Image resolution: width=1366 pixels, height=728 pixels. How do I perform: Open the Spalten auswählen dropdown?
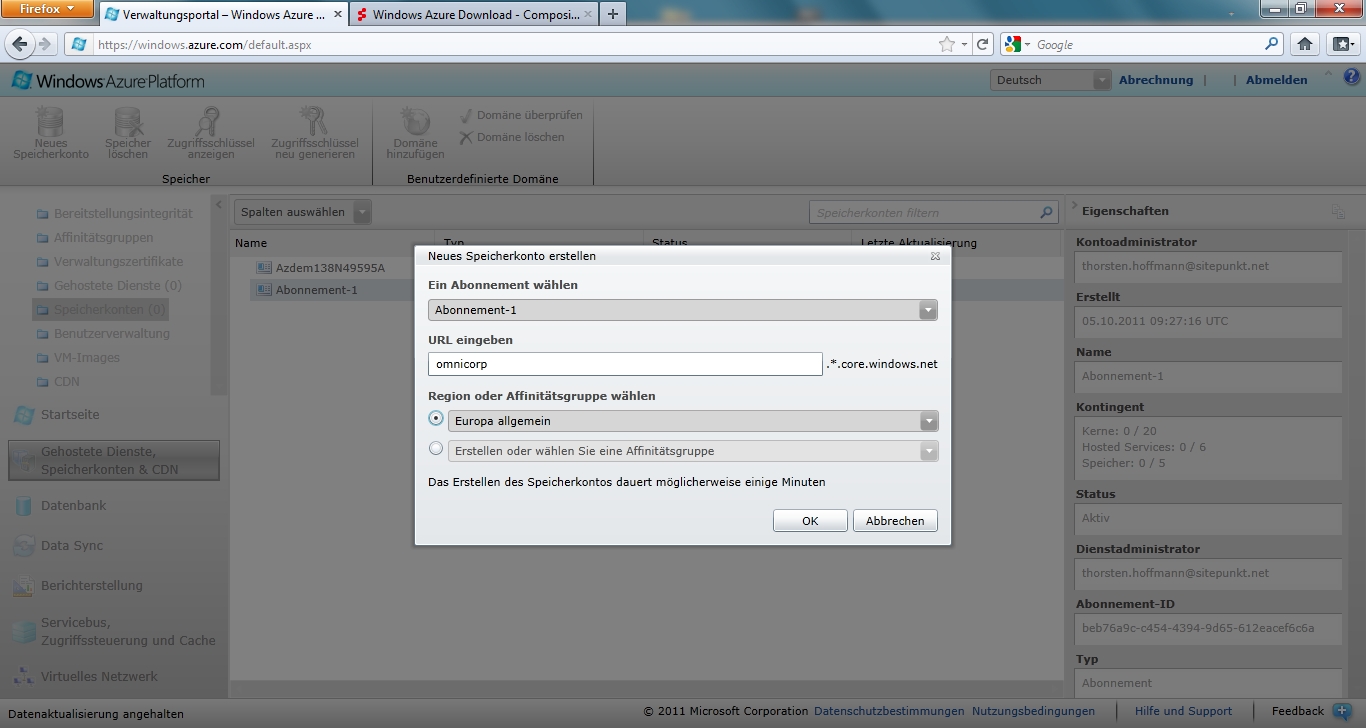tap(361, 212)
